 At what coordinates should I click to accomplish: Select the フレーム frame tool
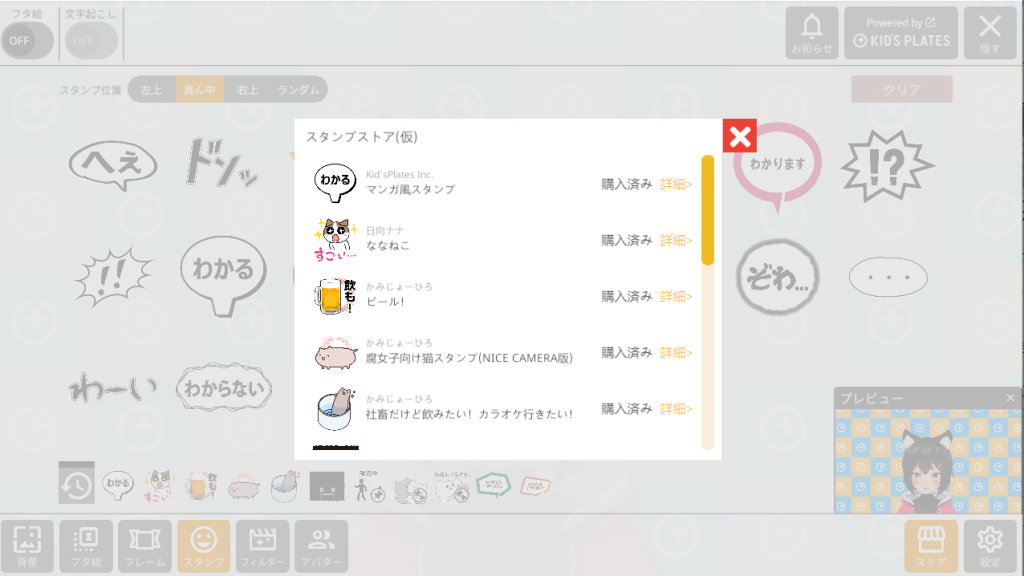point(144,546)
